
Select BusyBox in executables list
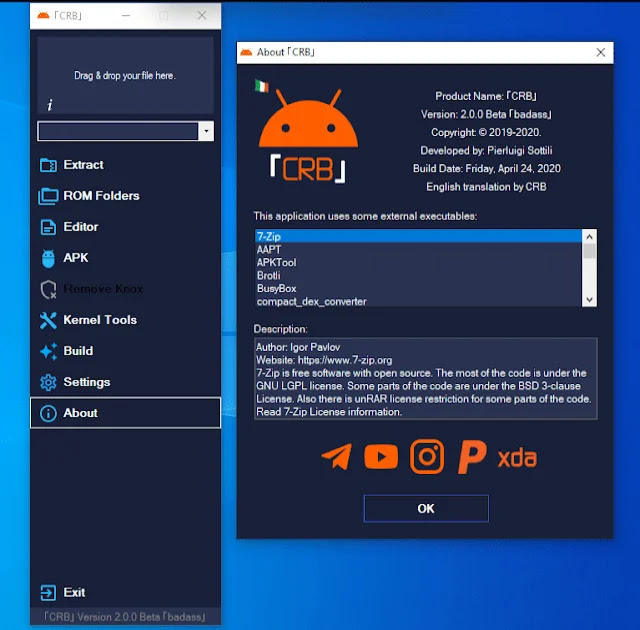coord(418,288)
